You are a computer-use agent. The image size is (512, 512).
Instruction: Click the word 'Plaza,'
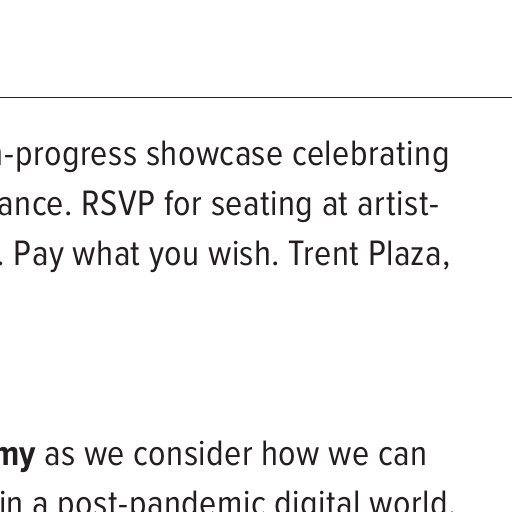[409, 254]
